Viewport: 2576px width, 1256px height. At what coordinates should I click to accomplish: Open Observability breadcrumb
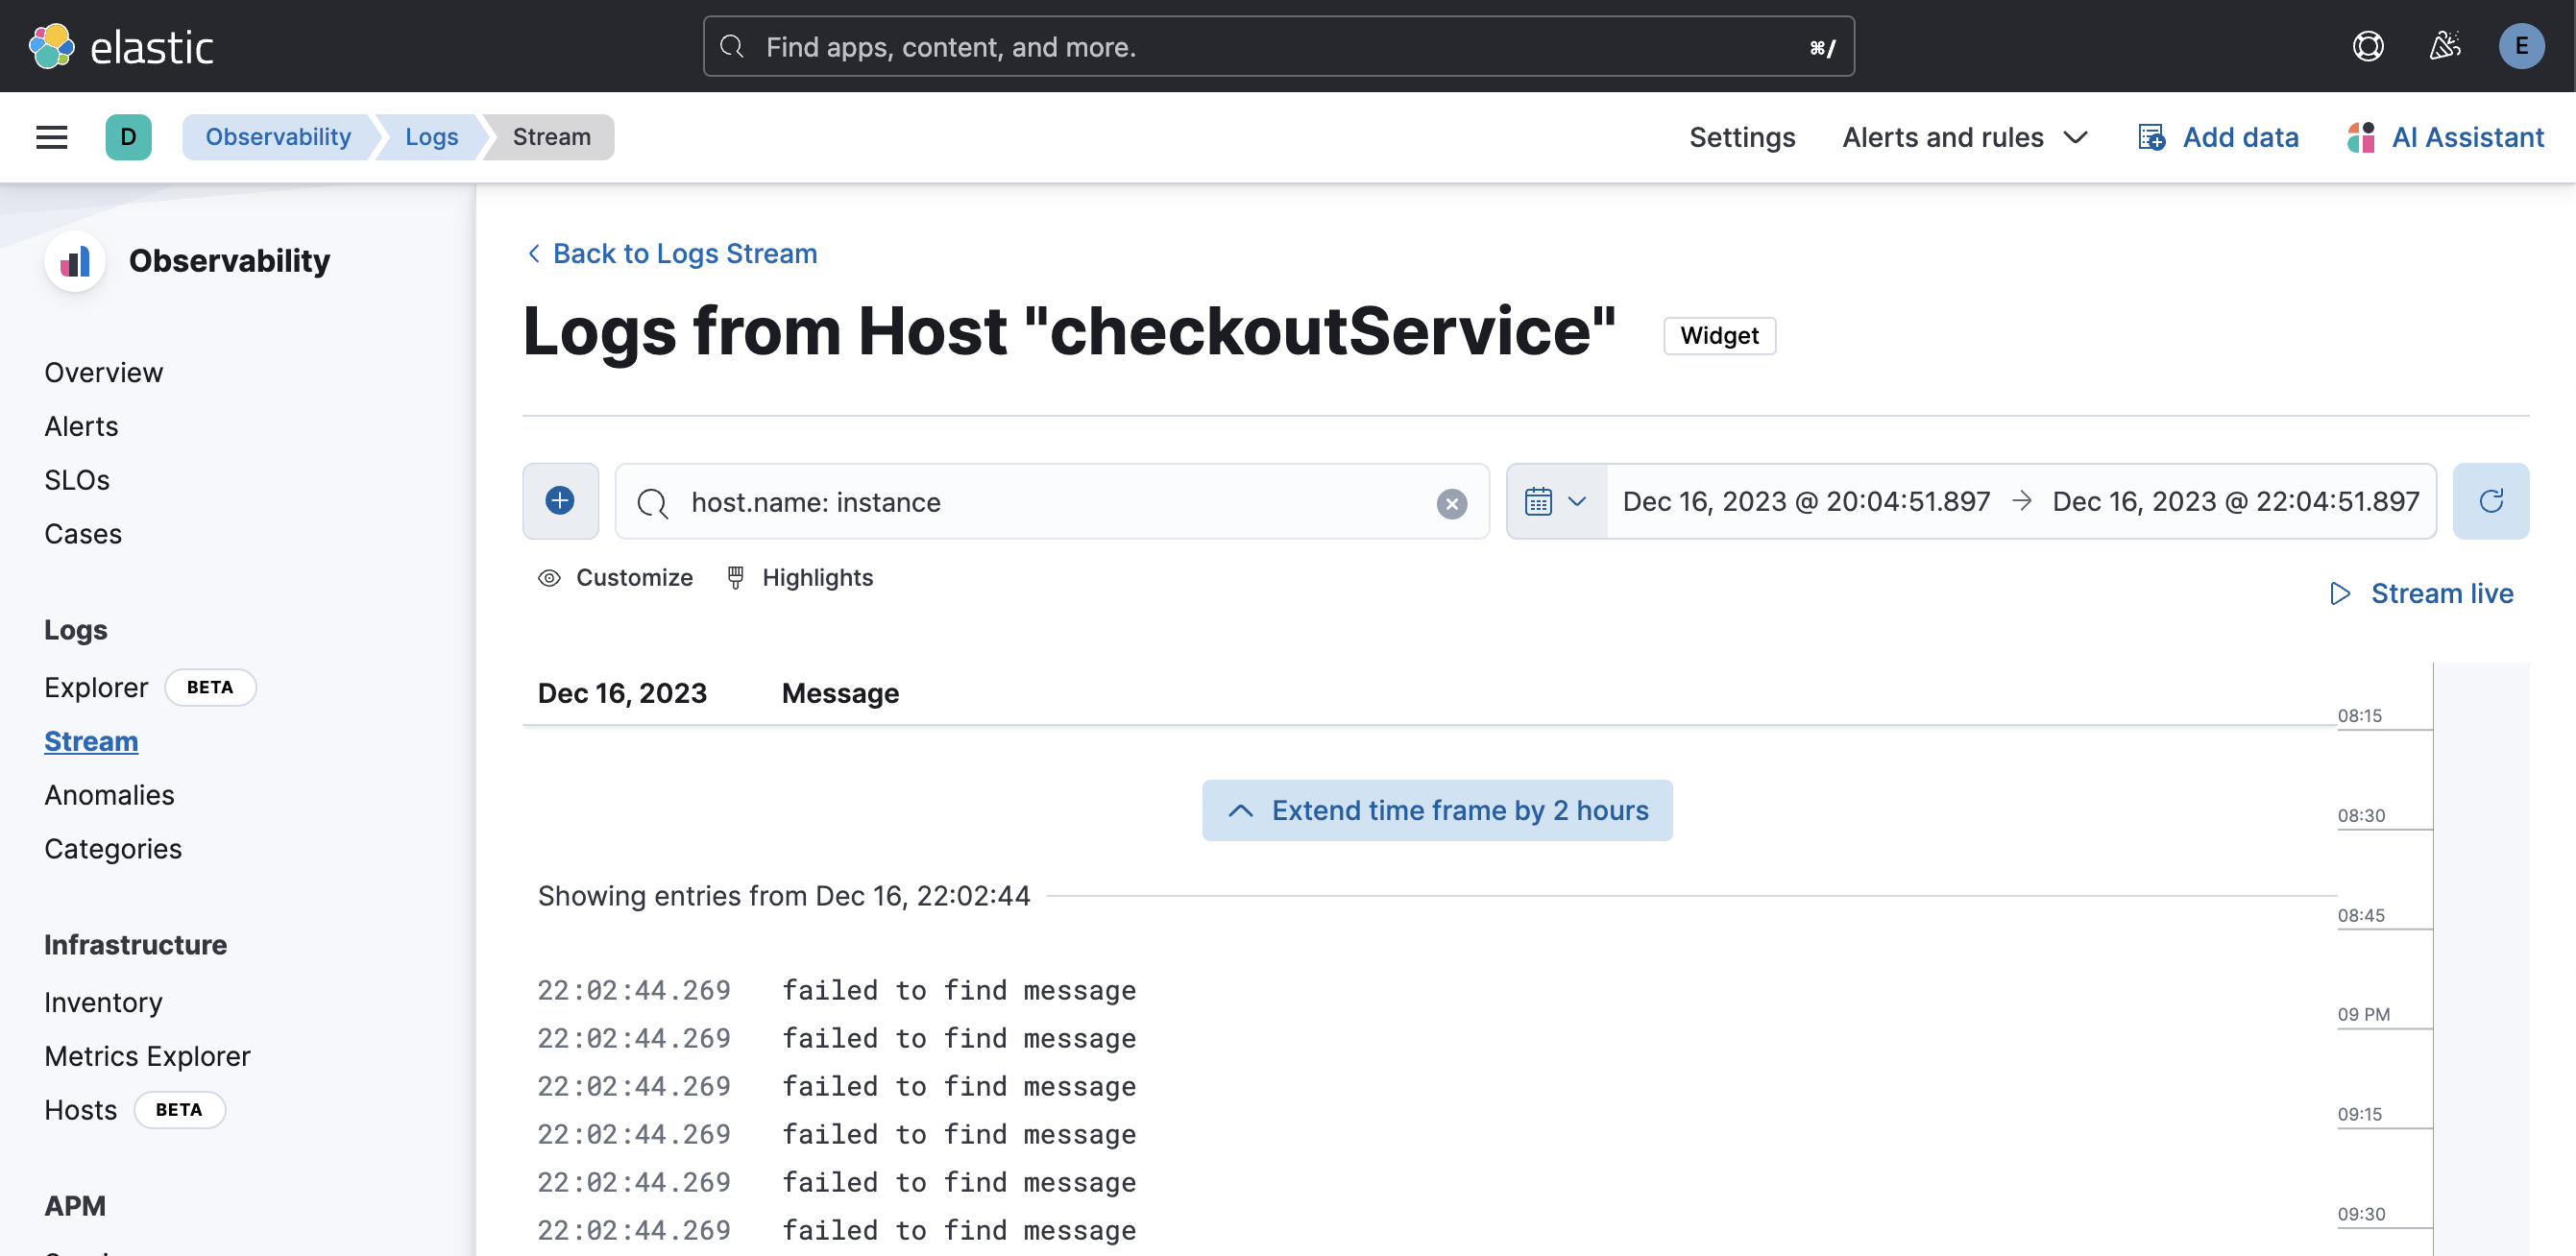coord(278,137)
